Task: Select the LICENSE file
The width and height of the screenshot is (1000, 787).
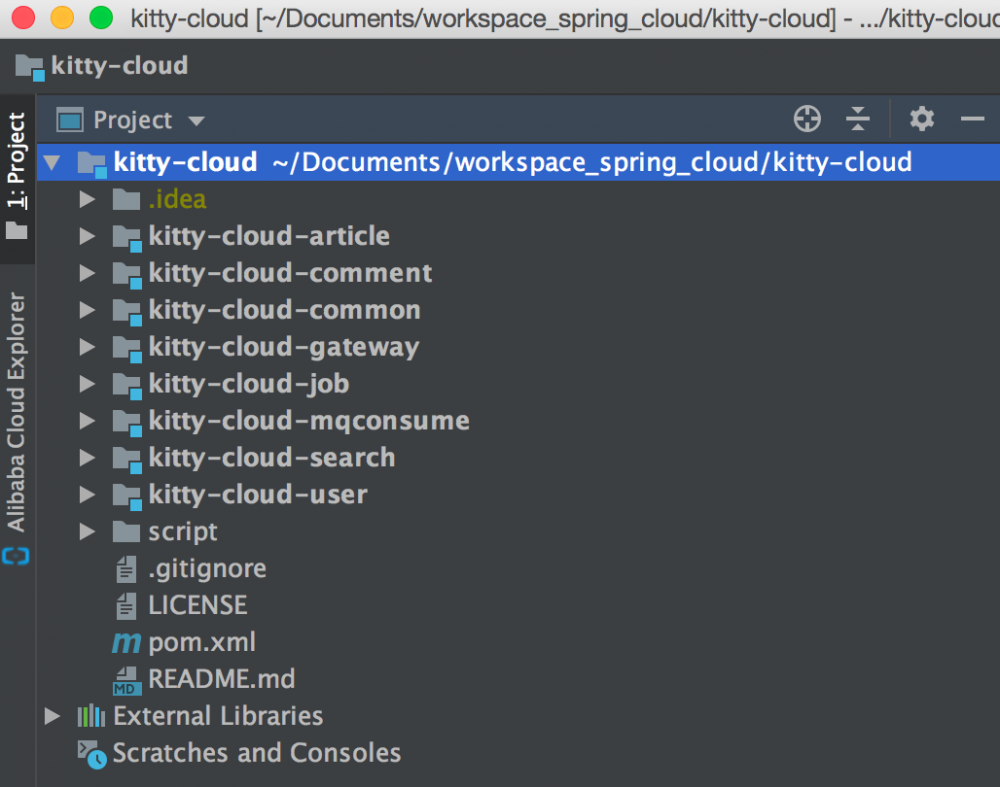Action: pyautogui.click(x=197, y=605)
